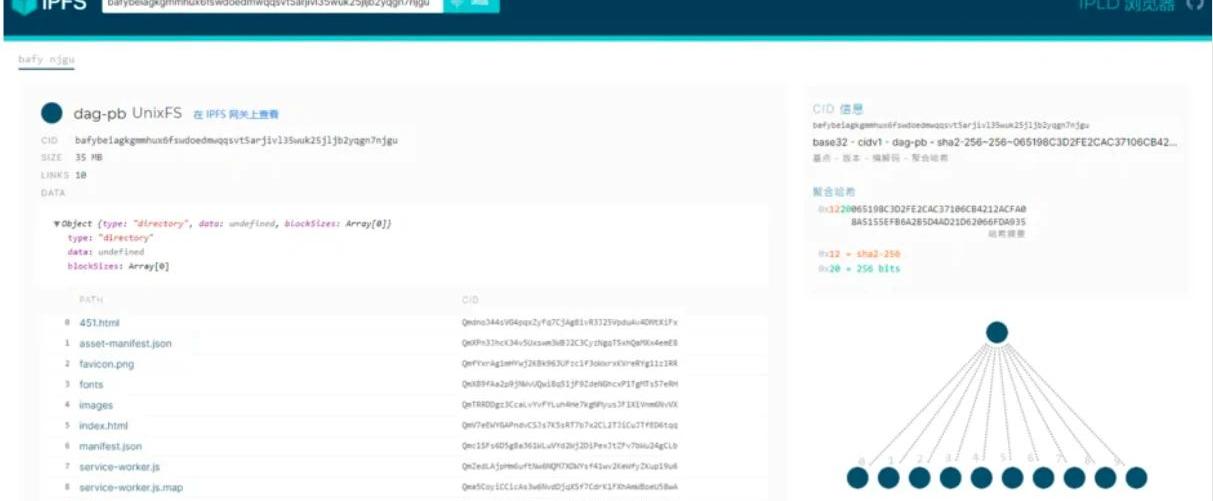Click the PATH column header

[x=91, y=299]
